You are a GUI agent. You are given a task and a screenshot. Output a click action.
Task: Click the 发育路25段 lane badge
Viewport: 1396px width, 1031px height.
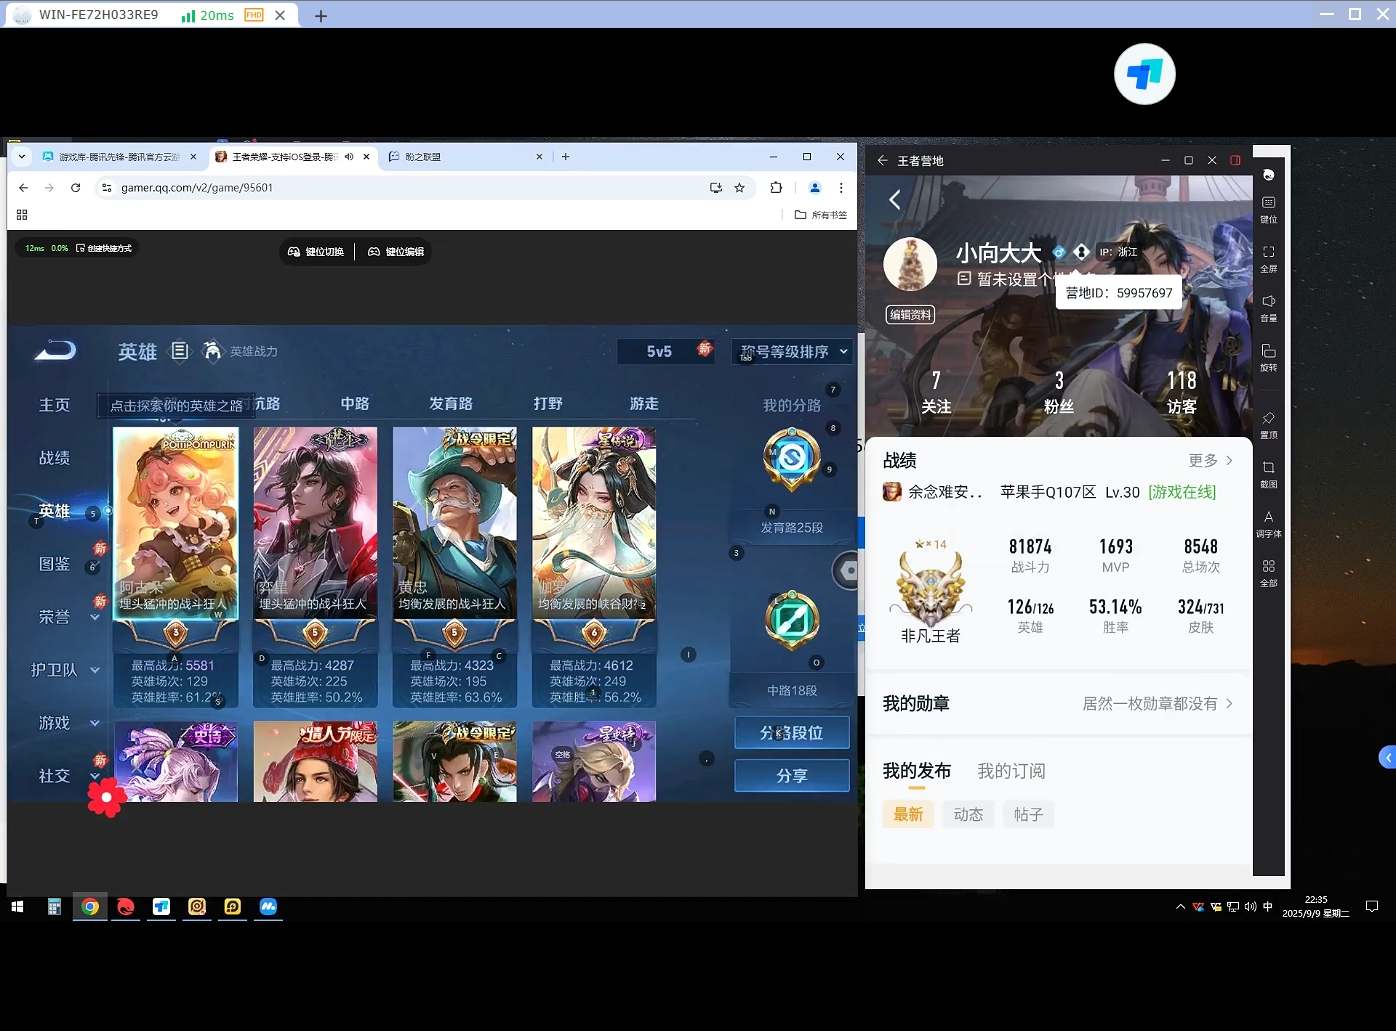pyautogui.click(x=792, y=460)
